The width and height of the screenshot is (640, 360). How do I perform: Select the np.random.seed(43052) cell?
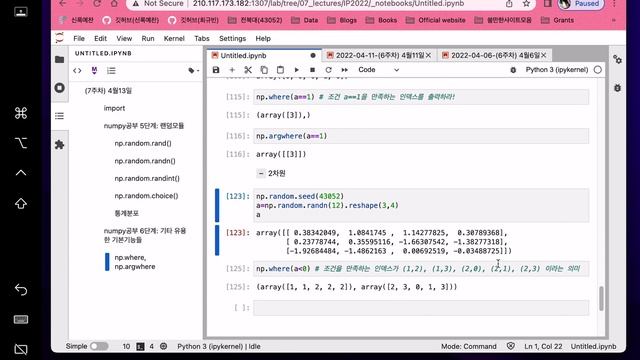pos(421,205)
